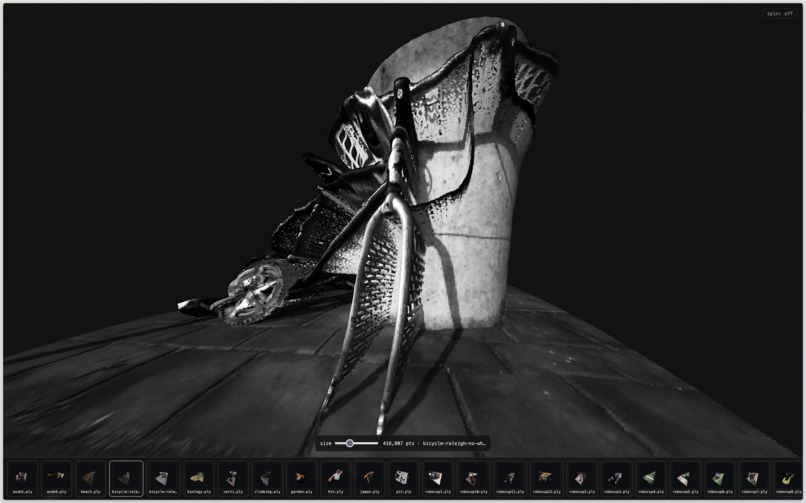The width and height of the screenshot is (806, 503).
Task: Click the 416,007 pts count text
Action: pyautogui.click(x=398, y=443)
